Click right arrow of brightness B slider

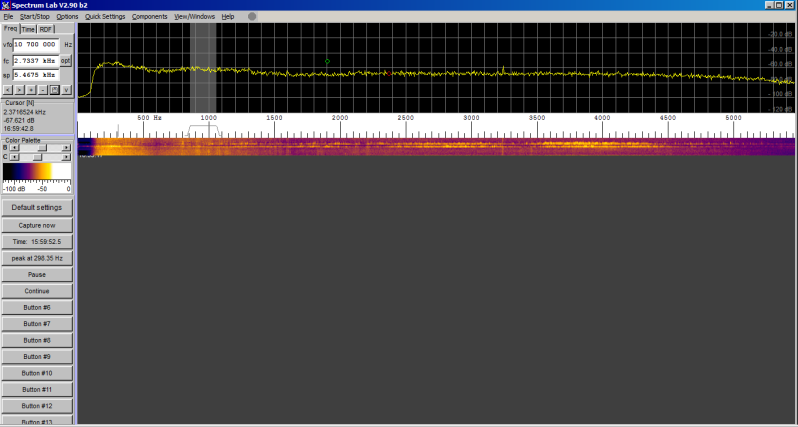(x=66, y=148)
